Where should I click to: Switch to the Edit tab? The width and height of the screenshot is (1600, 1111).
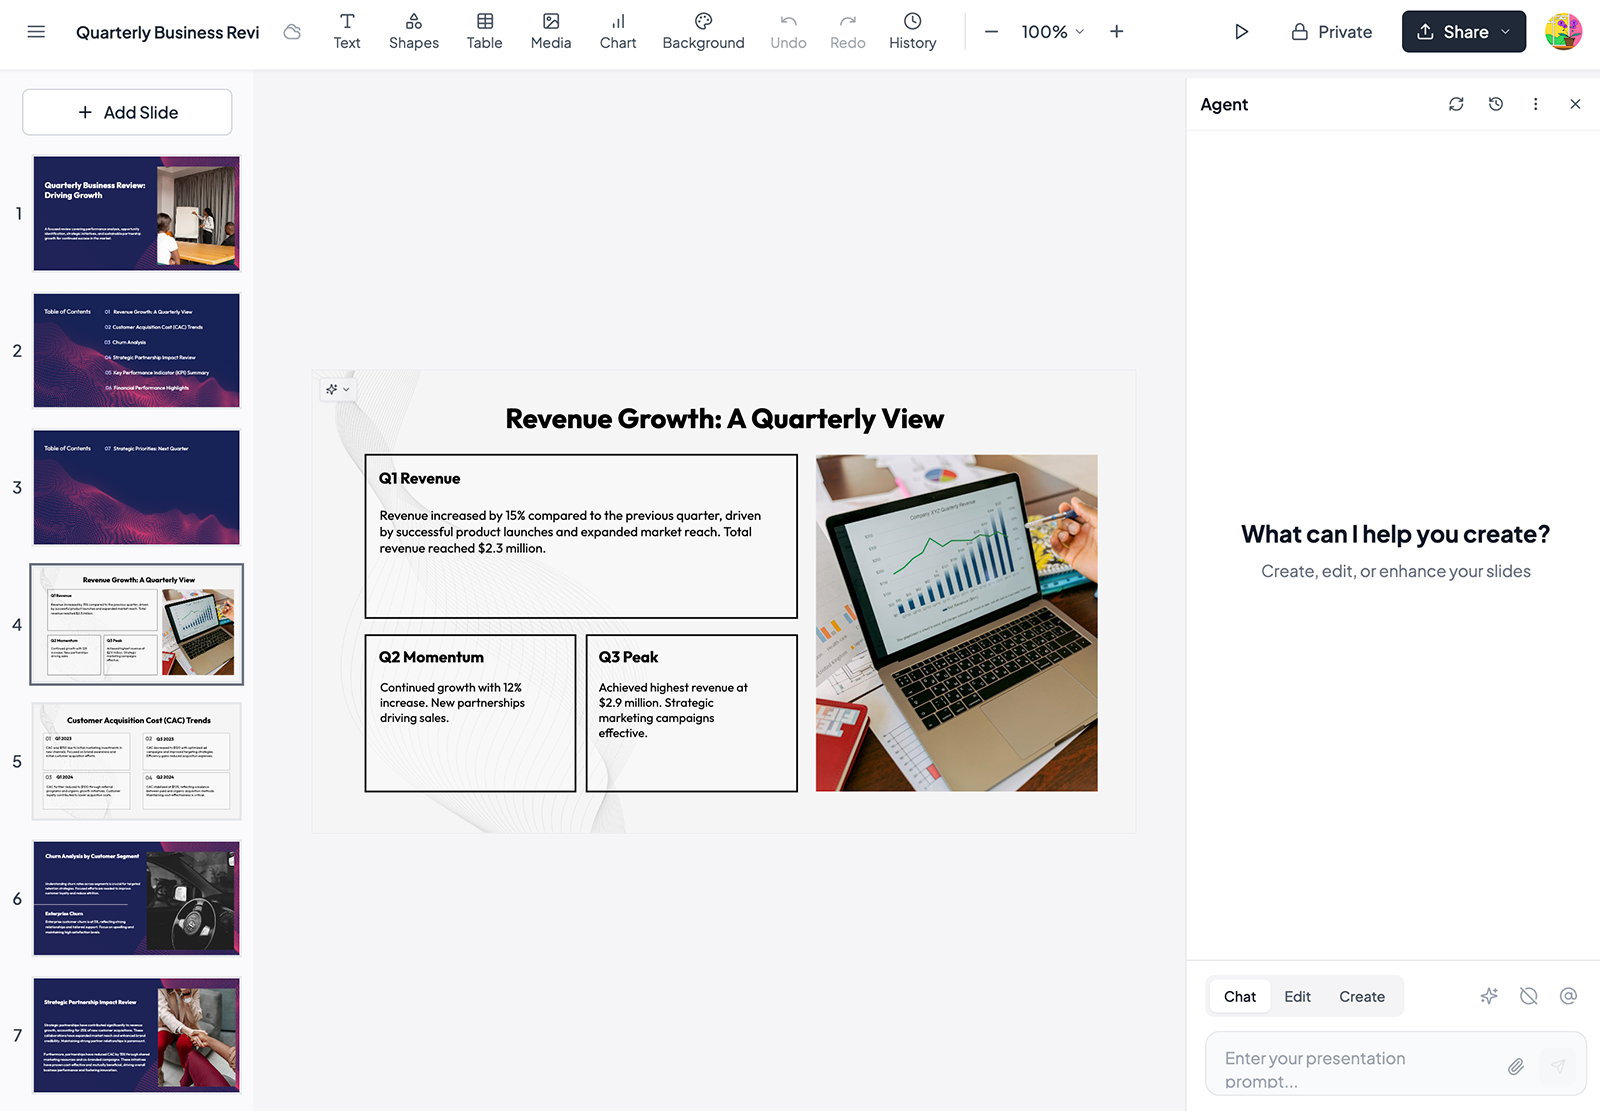point(1297,996)
